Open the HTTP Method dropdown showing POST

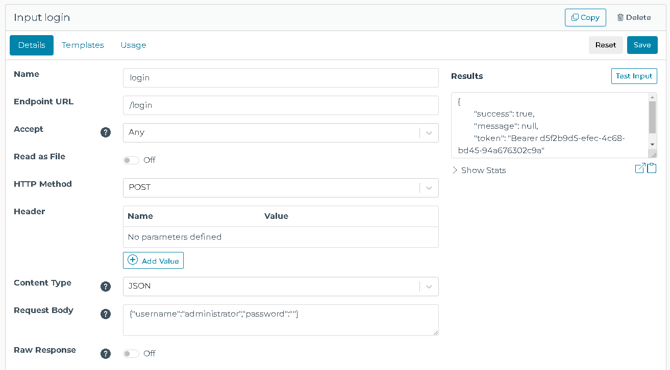point(281,188)
